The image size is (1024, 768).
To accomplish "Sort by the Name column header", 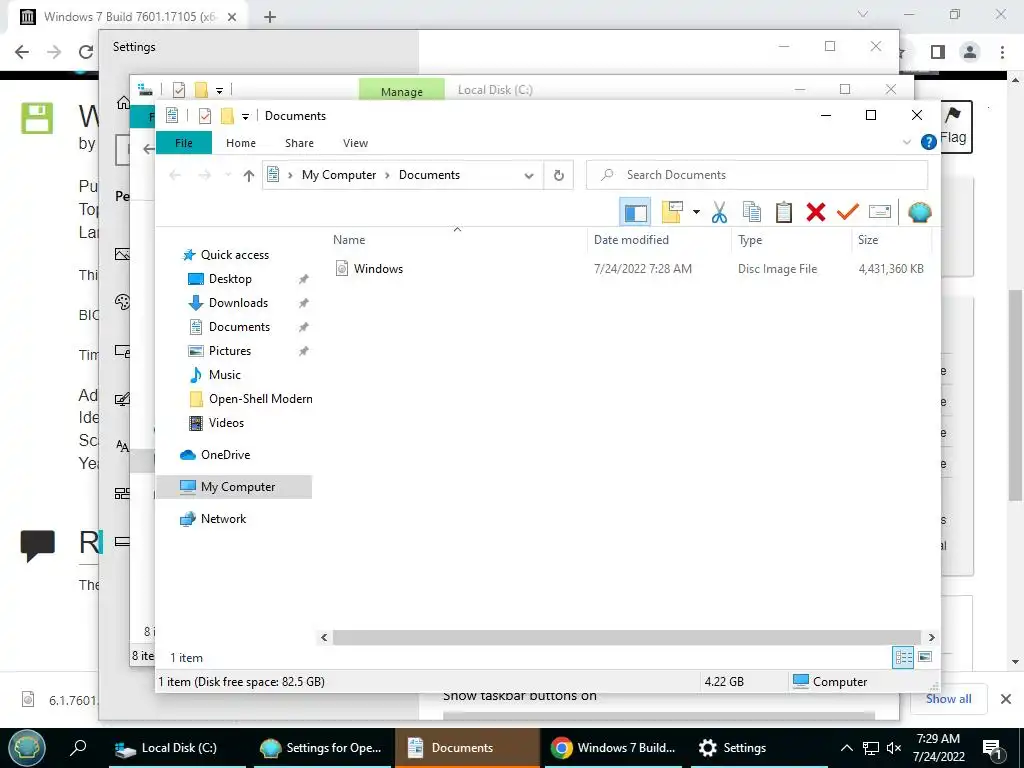I will point(349,240).
